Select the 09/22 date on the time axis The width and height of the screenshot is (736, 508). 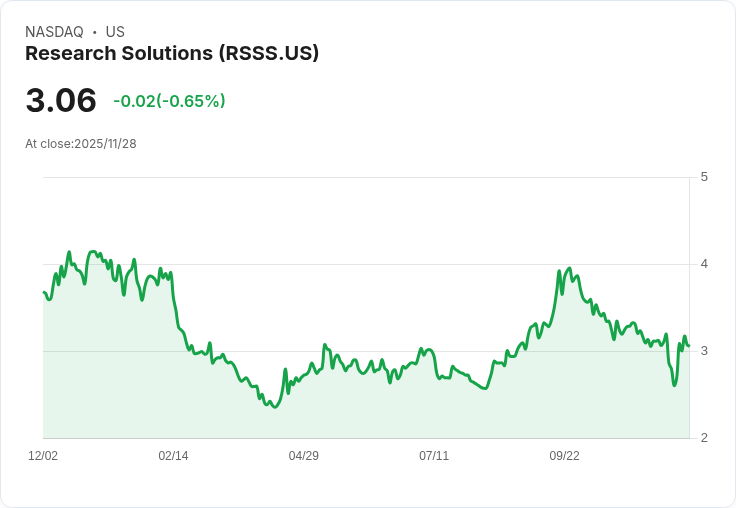pyautogui.click(x=564, y=456)
